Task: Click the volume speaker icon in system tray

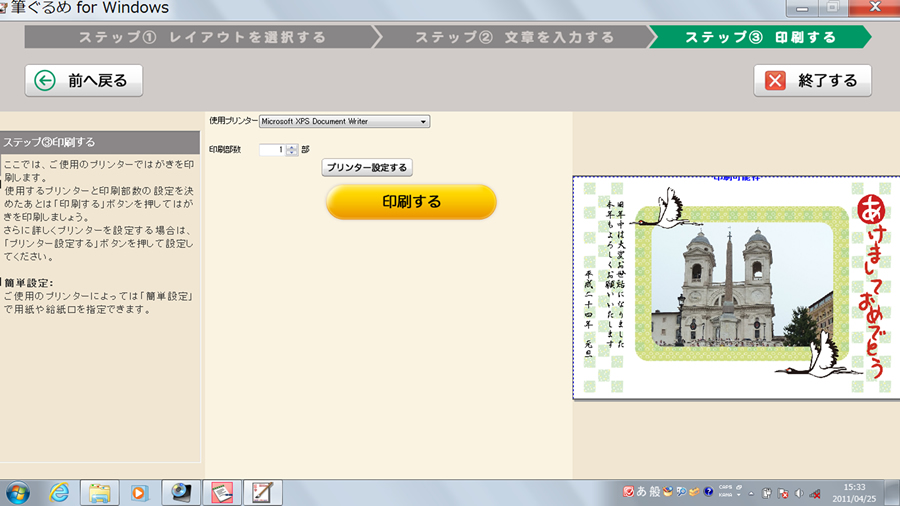Action: [797, 492]
